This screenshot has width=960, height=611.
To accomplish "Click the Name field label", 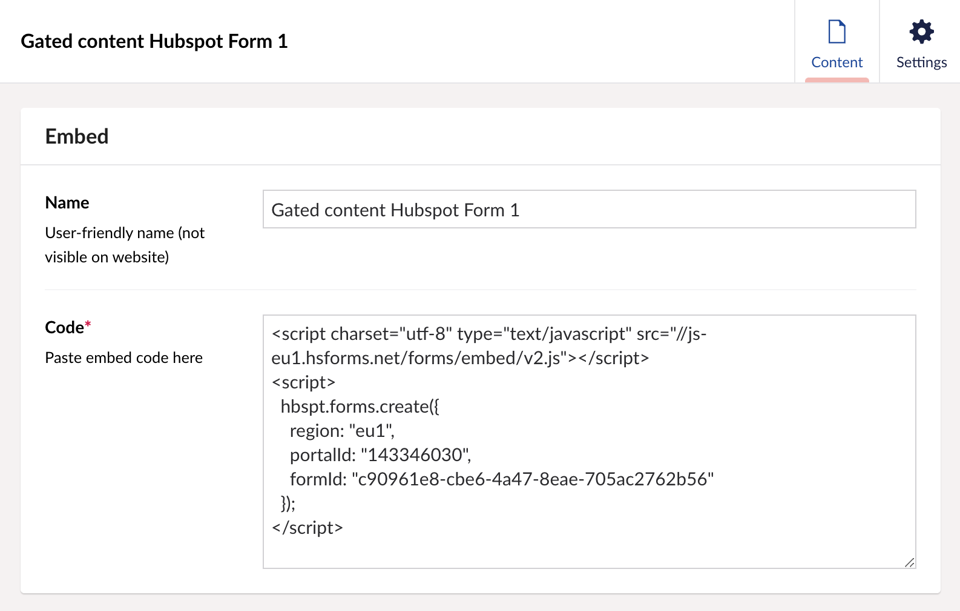I will click(x=67, y=202).
